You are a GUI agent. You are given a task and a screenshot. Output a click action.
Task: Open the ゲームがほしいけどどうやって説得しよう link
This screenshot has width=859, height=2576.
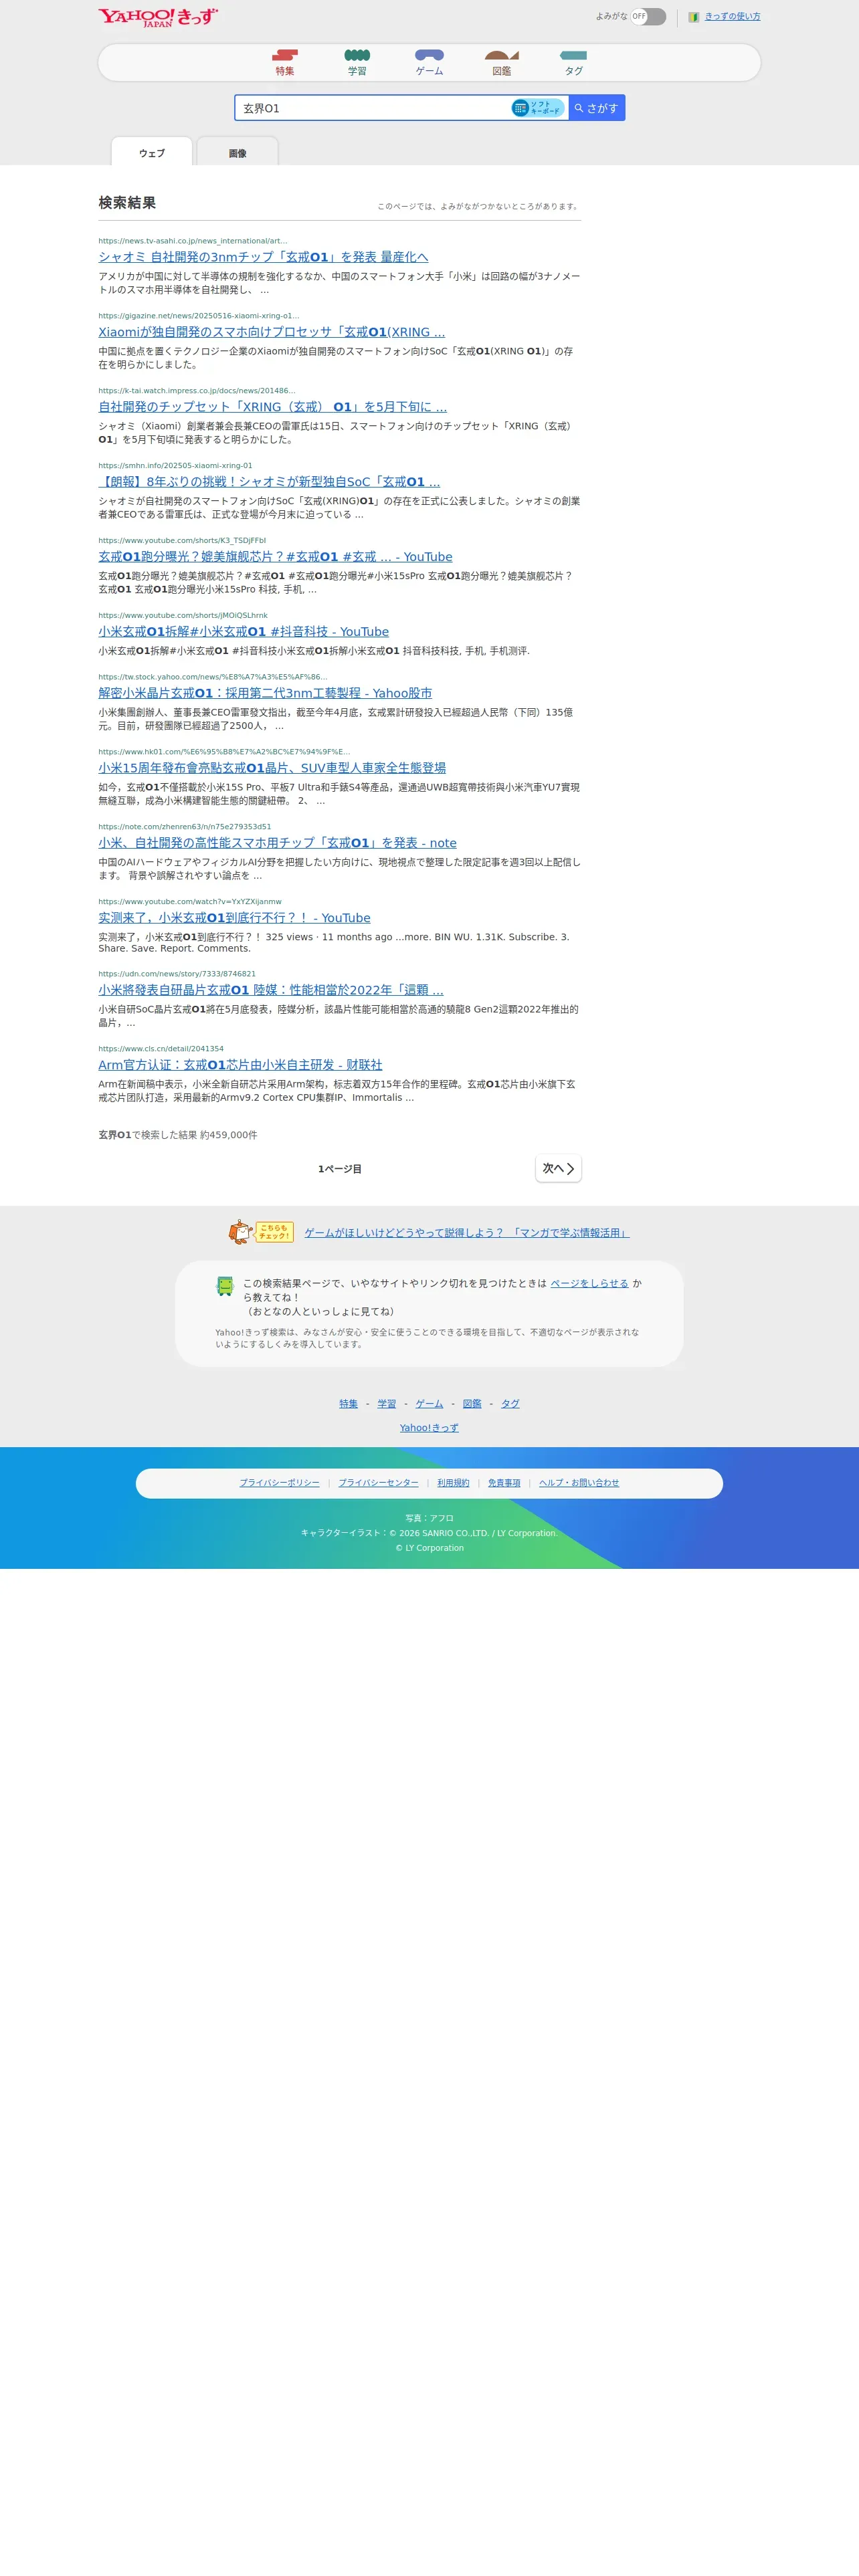point(467,1233)
